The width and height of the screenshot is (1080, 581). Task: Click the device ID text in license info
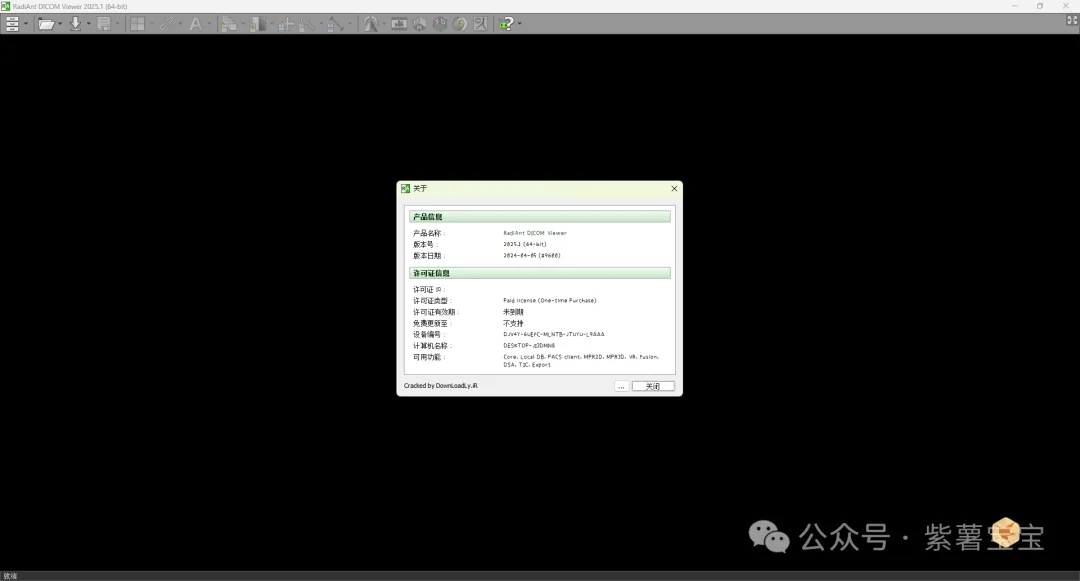pos(553,334)
